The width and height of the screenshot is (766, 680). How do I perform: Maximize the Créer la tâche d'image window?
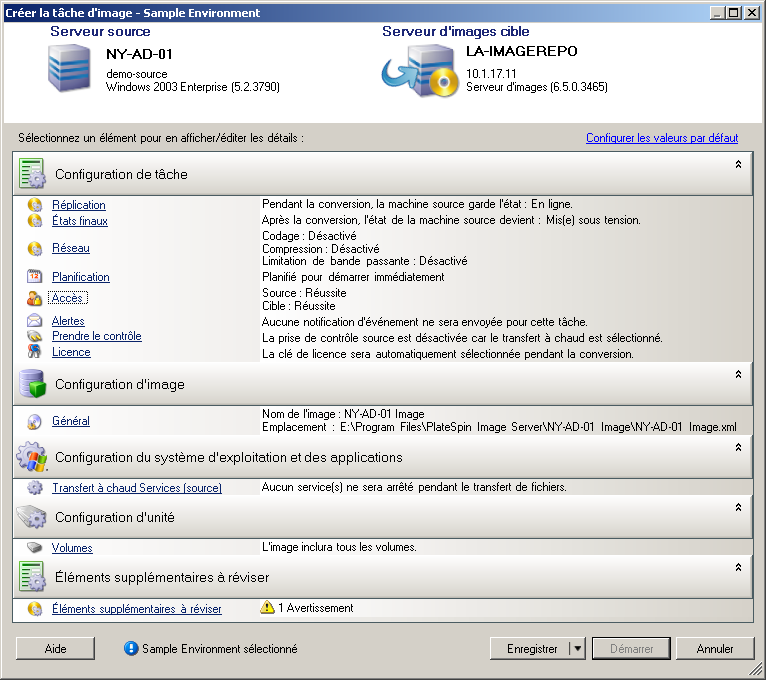coord(734,13)
